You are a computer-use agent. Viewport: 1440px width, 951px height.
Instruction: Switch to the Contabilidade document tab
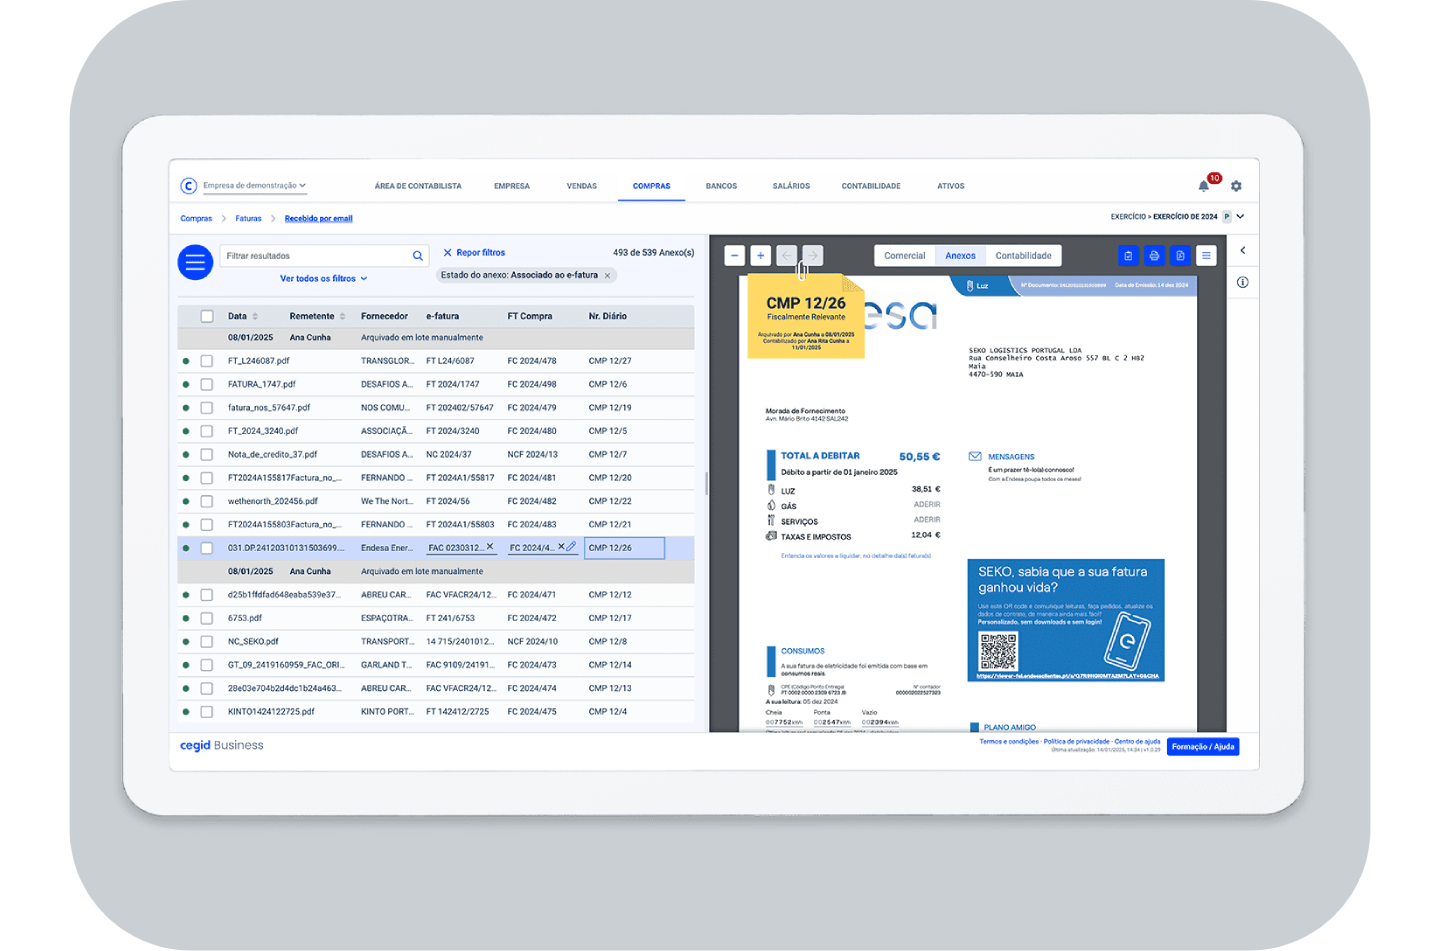click(1023, 256)
